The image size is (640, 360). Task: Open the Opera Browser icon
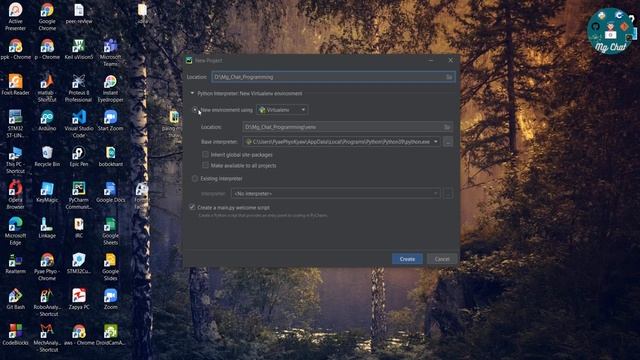pos(16,195)
